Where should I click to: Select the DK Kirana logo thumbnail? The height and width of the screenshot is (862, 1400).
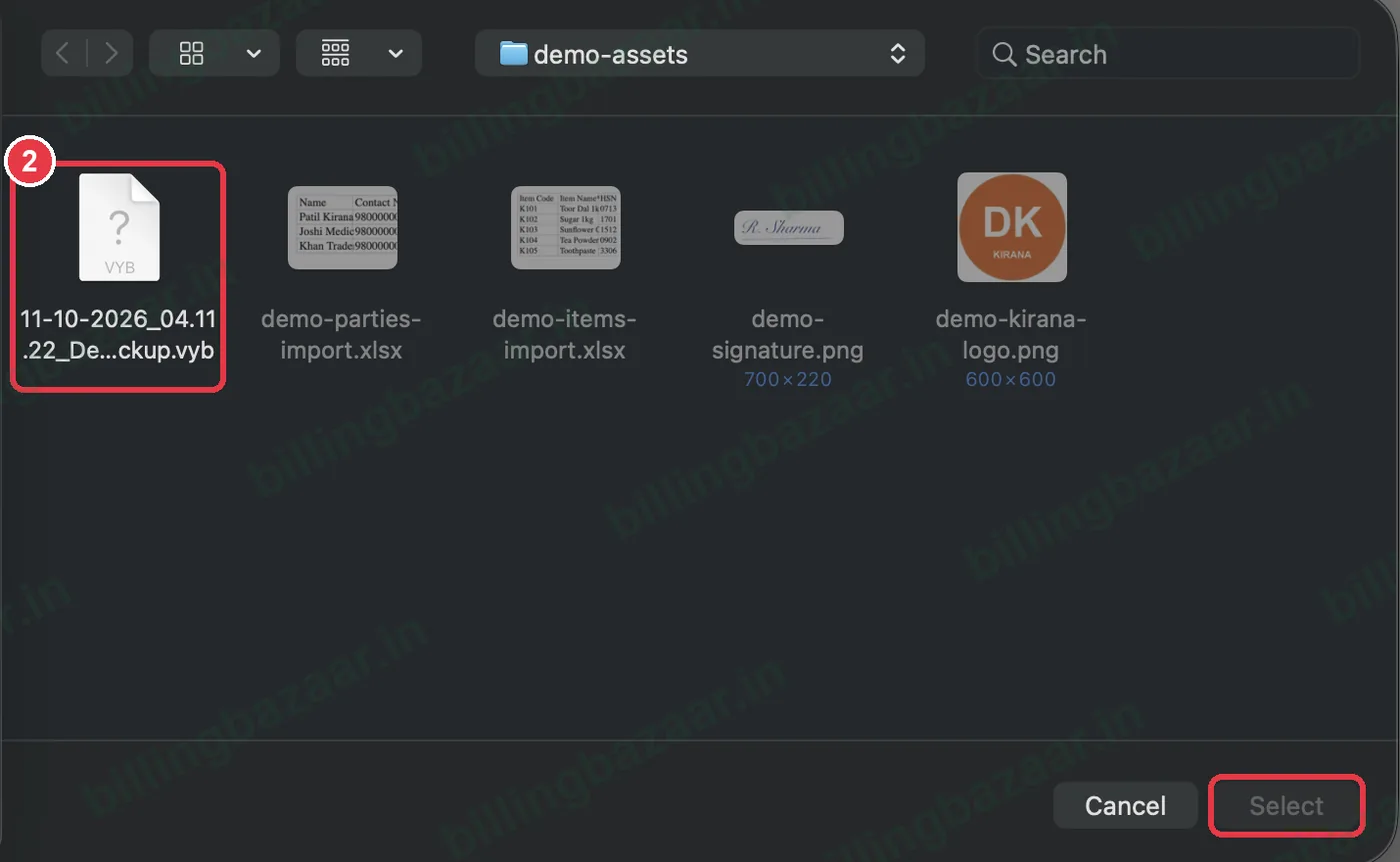[x=1012, y=227]
